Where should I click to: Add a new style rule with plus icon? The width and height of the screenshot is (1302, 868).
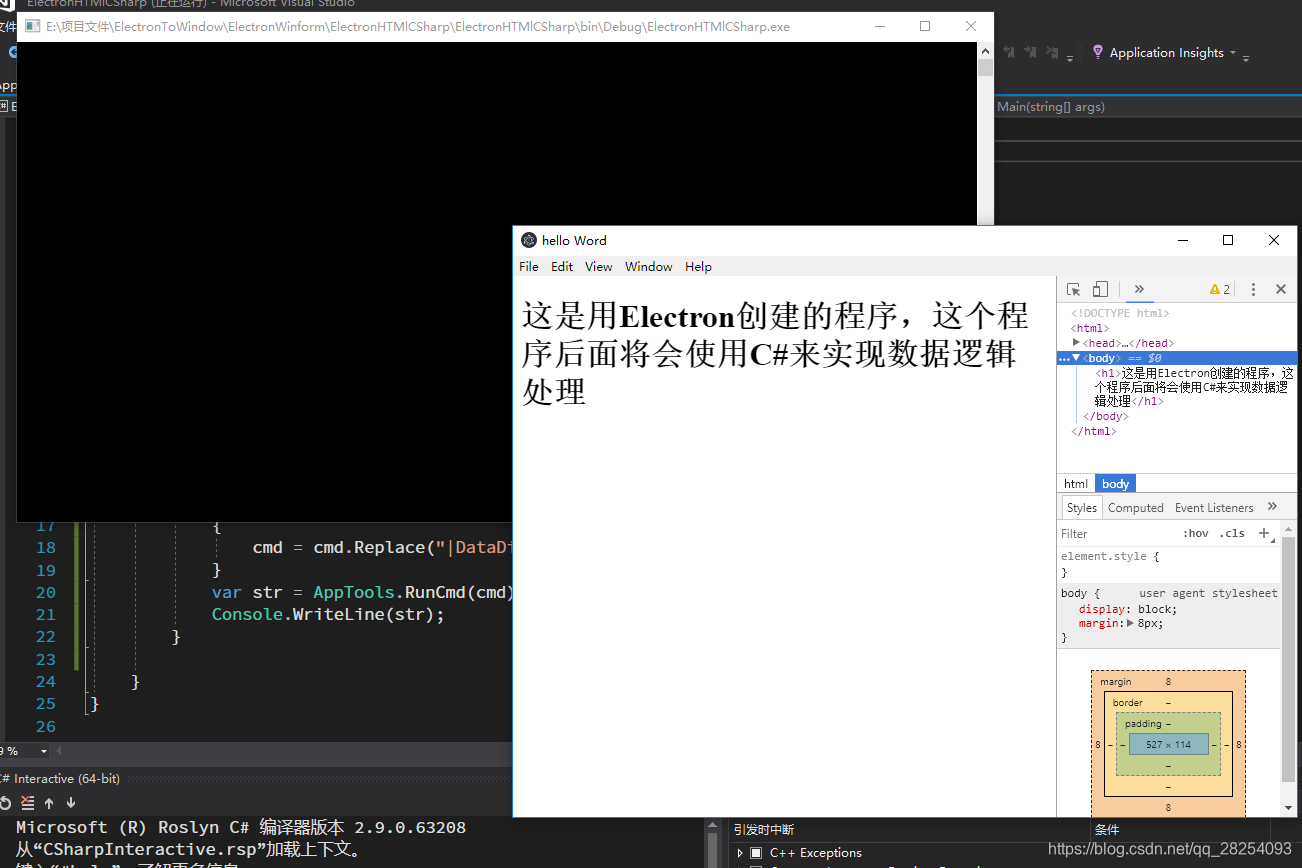(1265, 534)
